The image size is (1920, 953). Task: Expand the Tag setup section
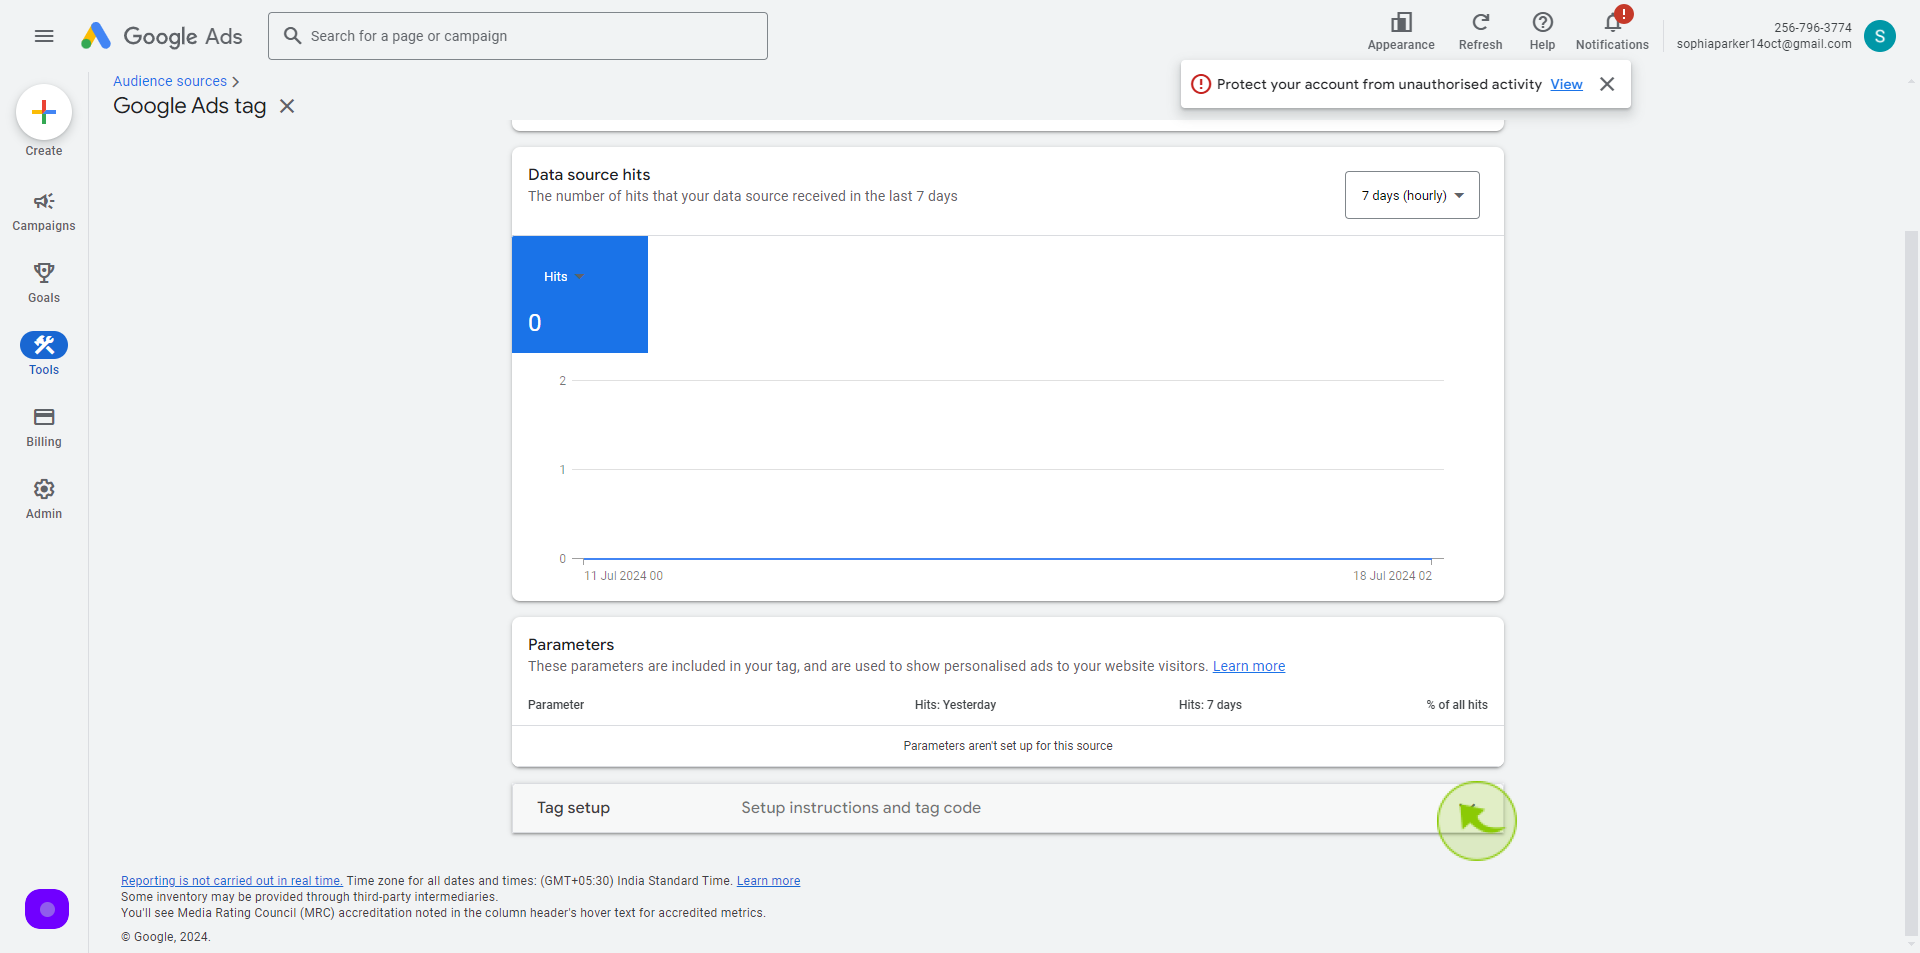coord(1008,808)
